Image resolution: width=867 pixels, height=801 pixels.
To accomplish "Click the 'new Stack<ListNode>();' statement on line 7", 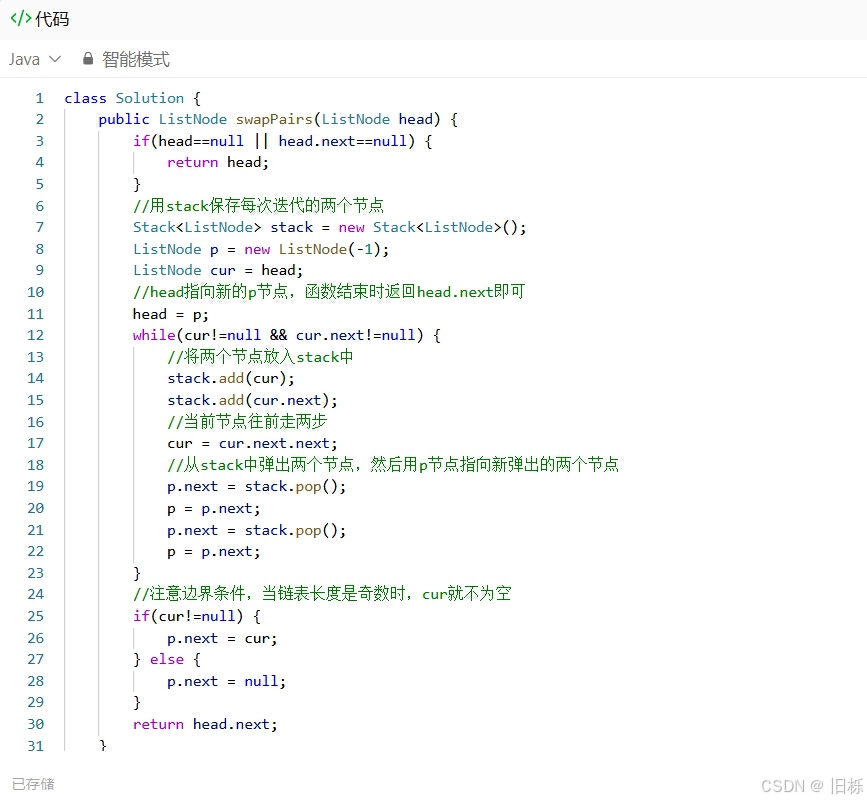I will coord(432,227).
